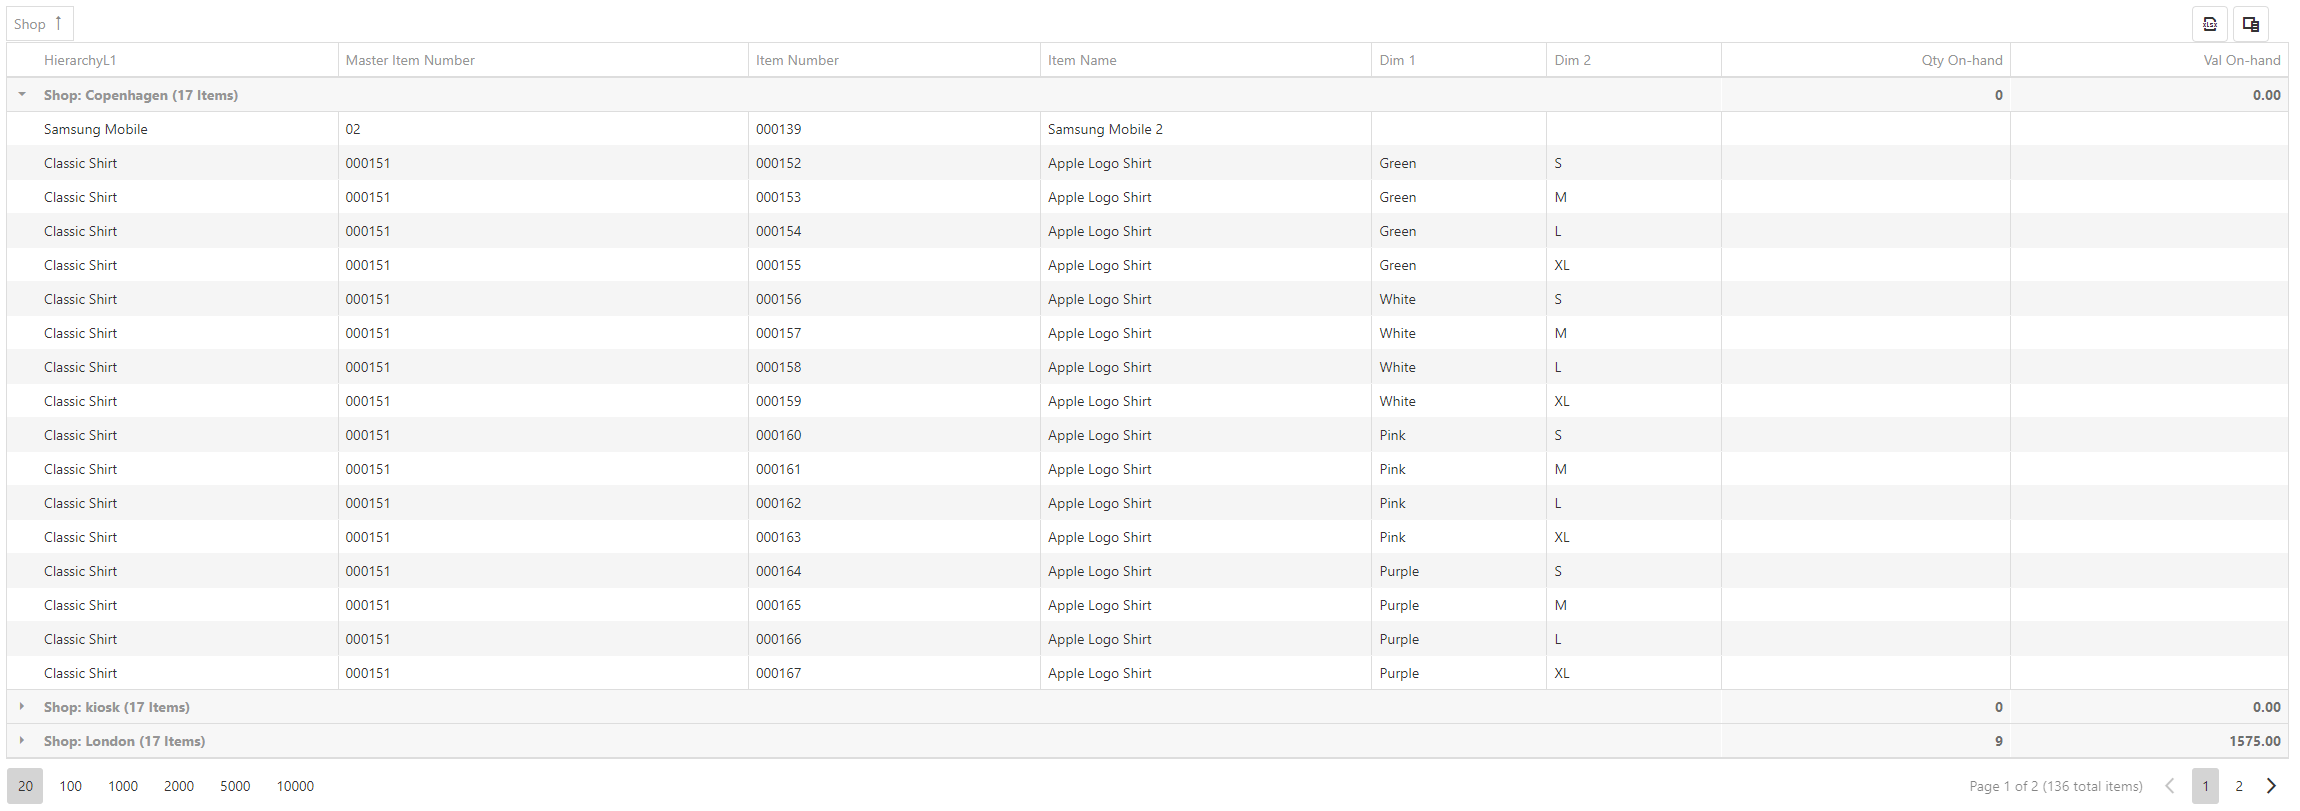Click size XL in row 000167
Viewport: 2300px width, 811px height.
point(1562,673)
